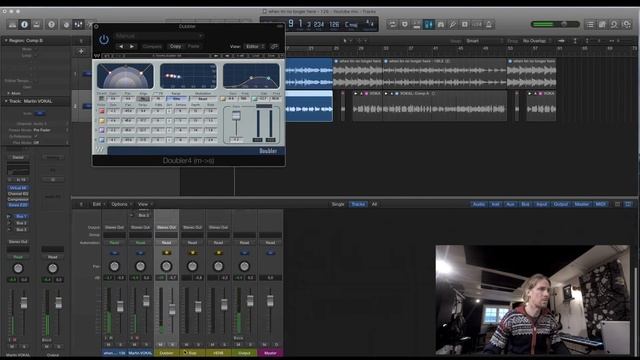Open the List Editors button
The image size is (640, 360).
[x=590, y=24]
